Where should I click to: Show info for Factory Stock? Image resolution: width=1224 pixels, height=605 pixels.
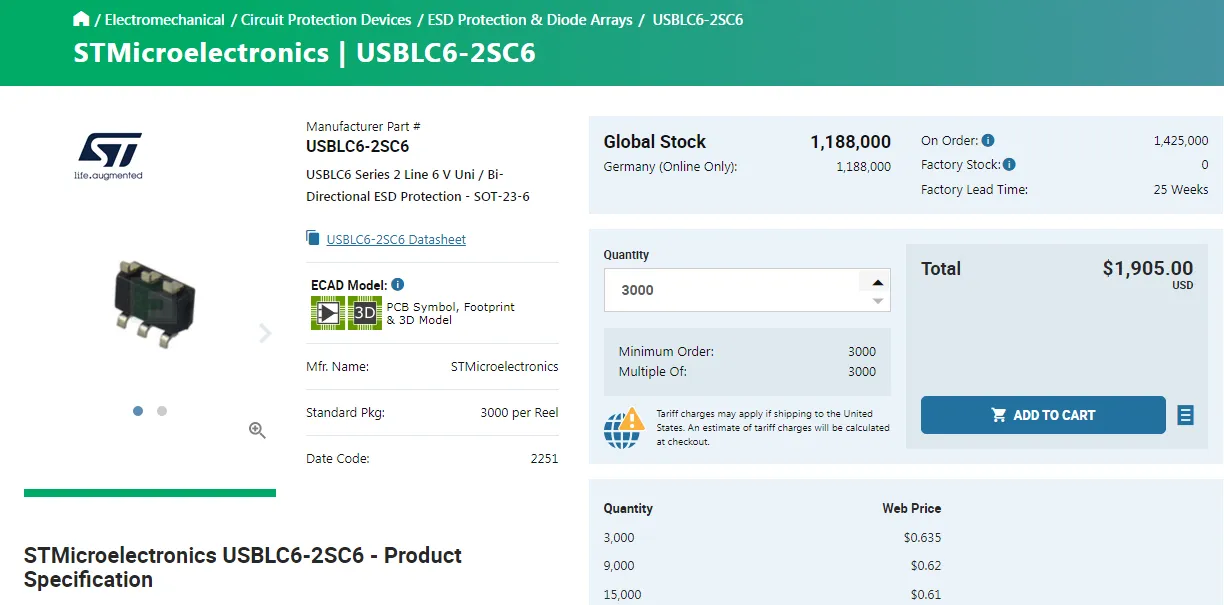point(1009,165)
